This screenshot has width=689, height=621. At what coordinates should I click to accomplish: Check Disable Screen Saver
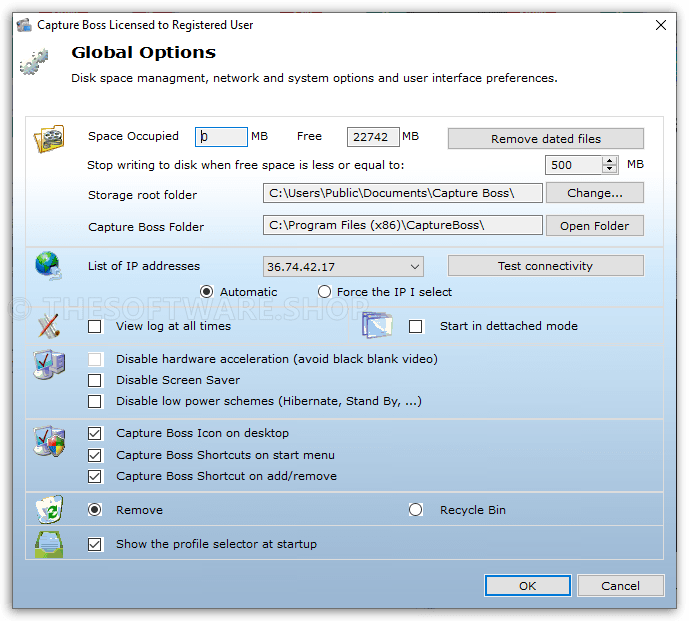94,380
